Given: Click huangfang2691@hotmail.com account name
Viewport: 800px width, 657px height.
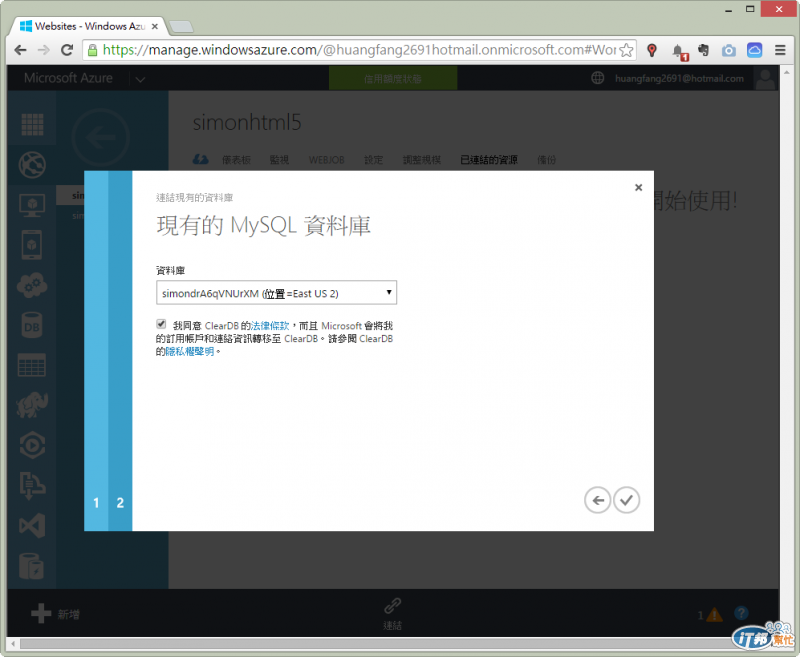Looking at the screenshot, I should 679,79.
